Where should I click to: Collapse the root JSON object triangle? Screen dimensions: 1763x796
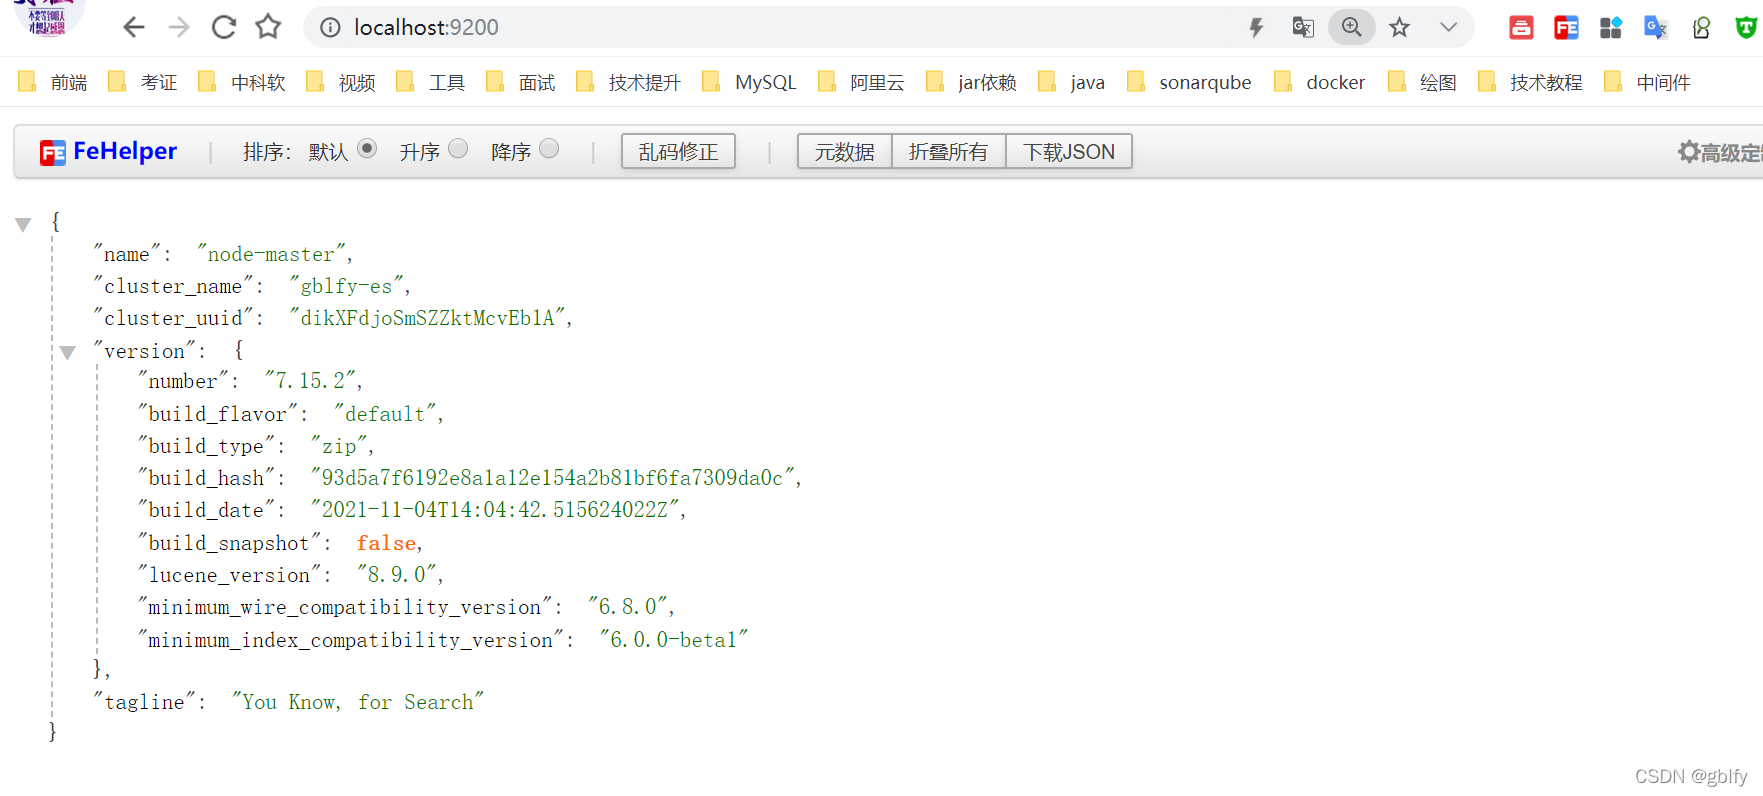tap(23, 224)
